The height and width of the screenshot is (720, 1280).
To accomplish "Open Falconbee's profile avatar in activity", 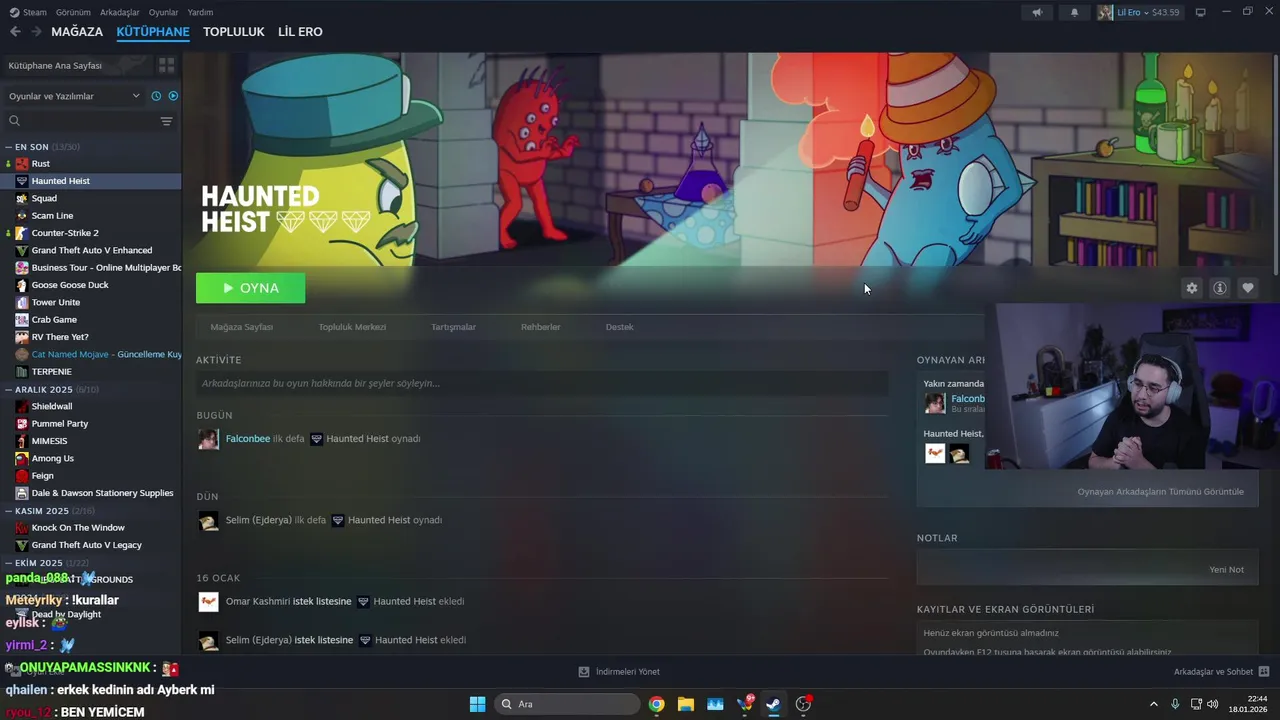I will coord(208,439).
